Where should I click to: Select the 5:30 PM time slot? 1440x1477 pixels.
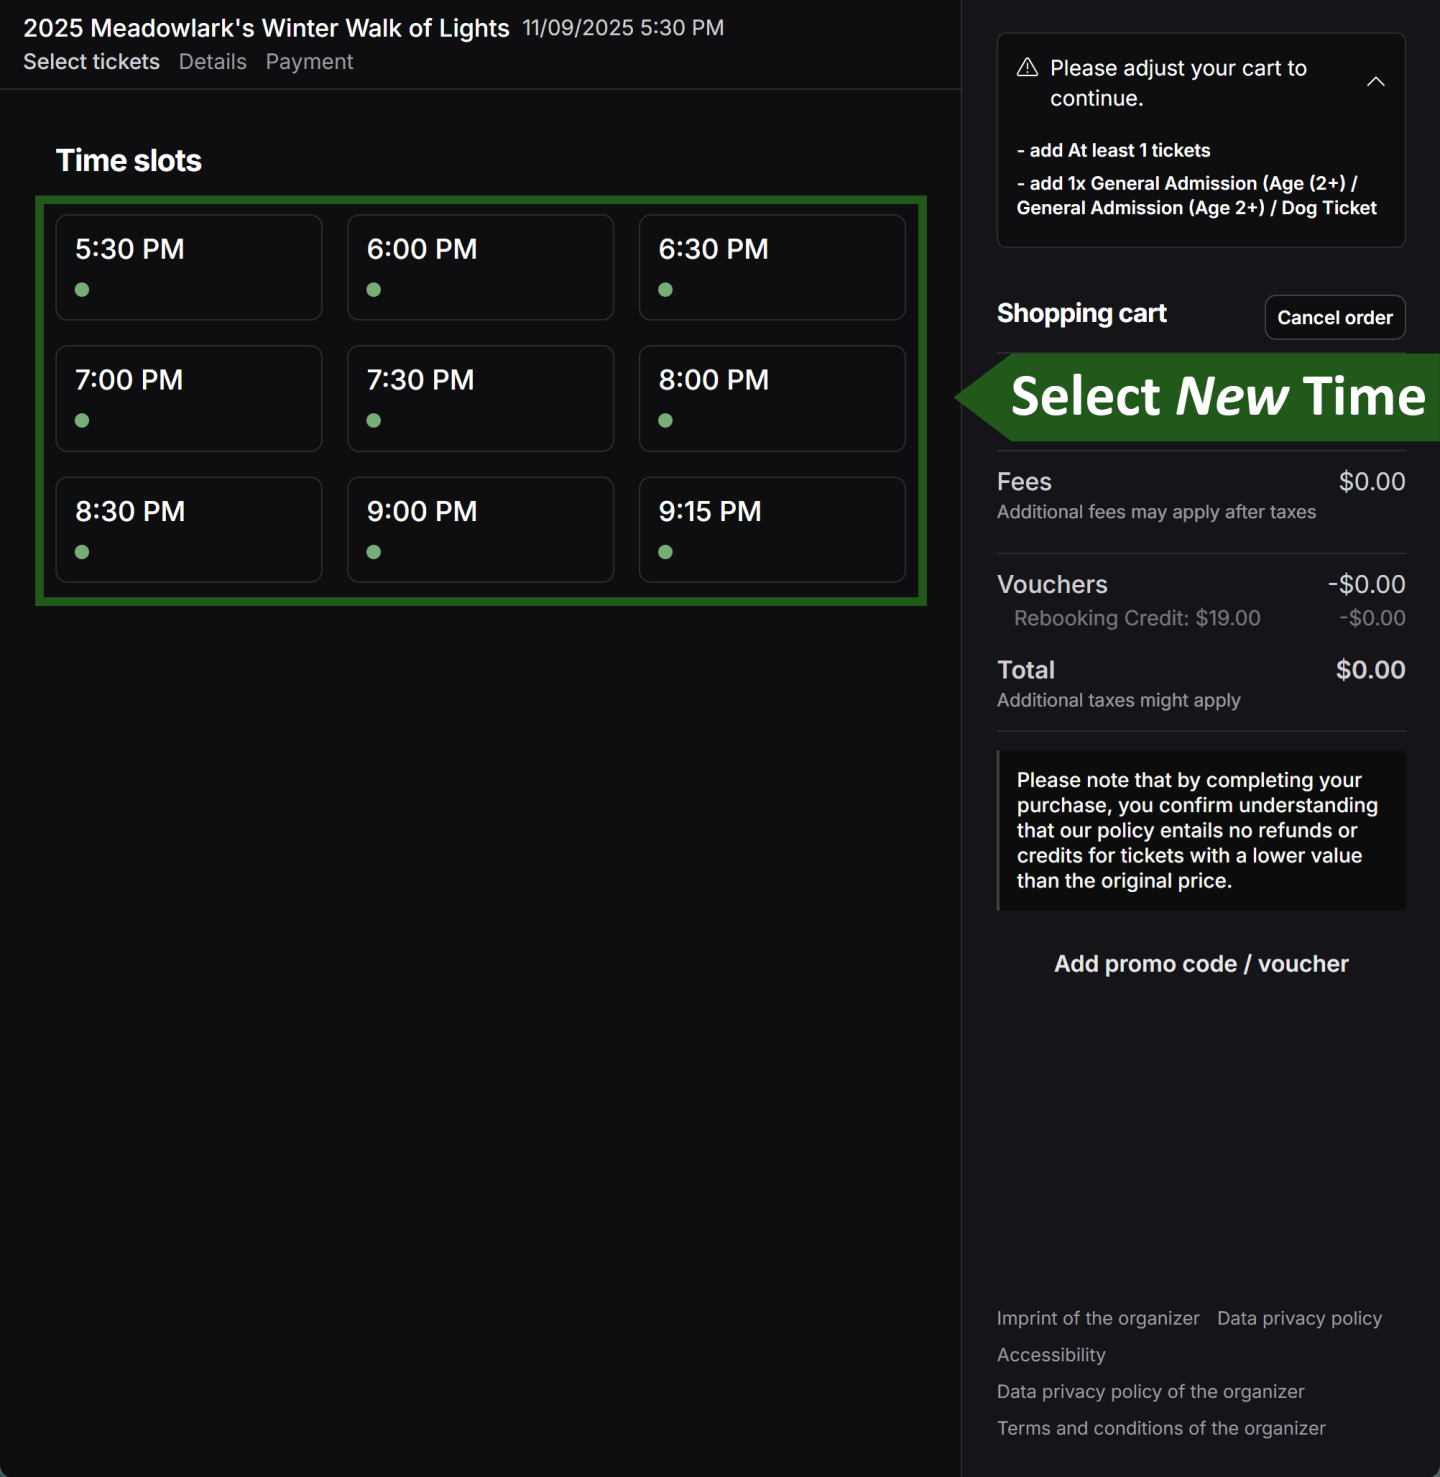188,267
